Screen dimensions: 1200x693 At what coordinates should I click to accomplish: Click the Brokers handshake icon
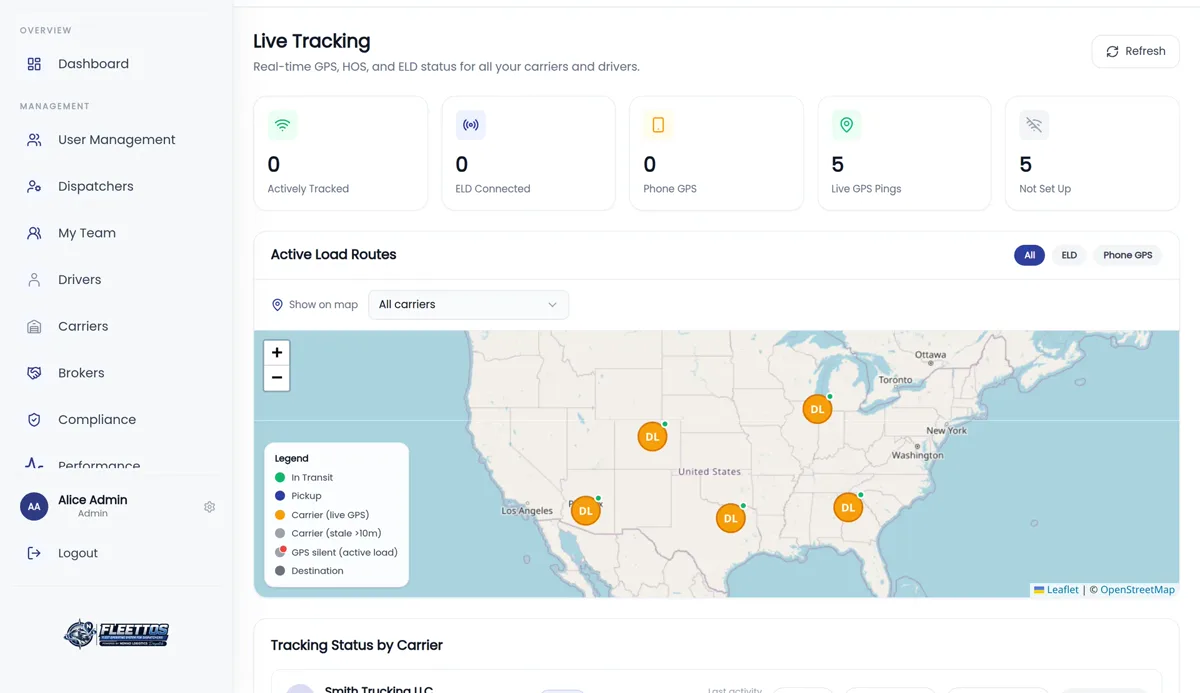[34, 373]
